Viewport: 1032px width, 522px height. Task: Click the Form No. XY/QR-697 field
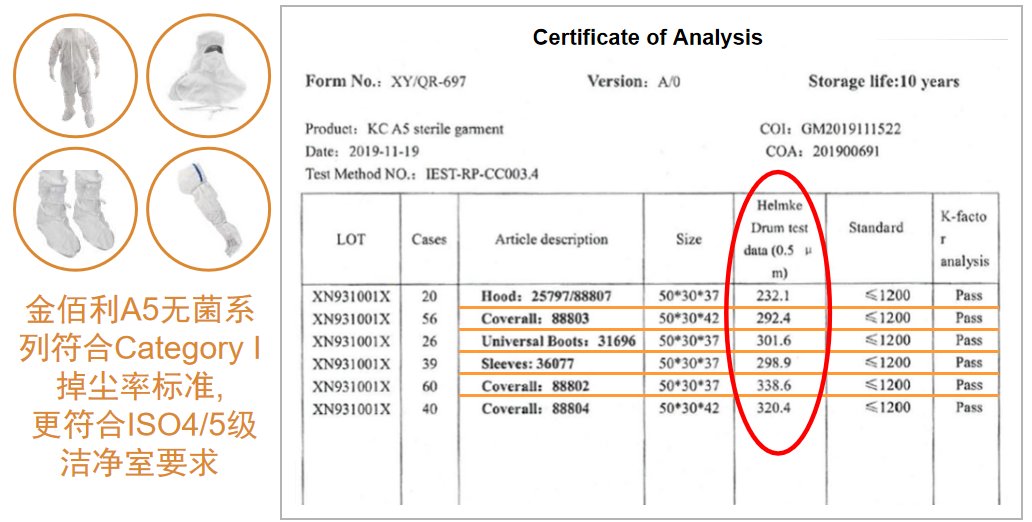(x=385, y=82)
